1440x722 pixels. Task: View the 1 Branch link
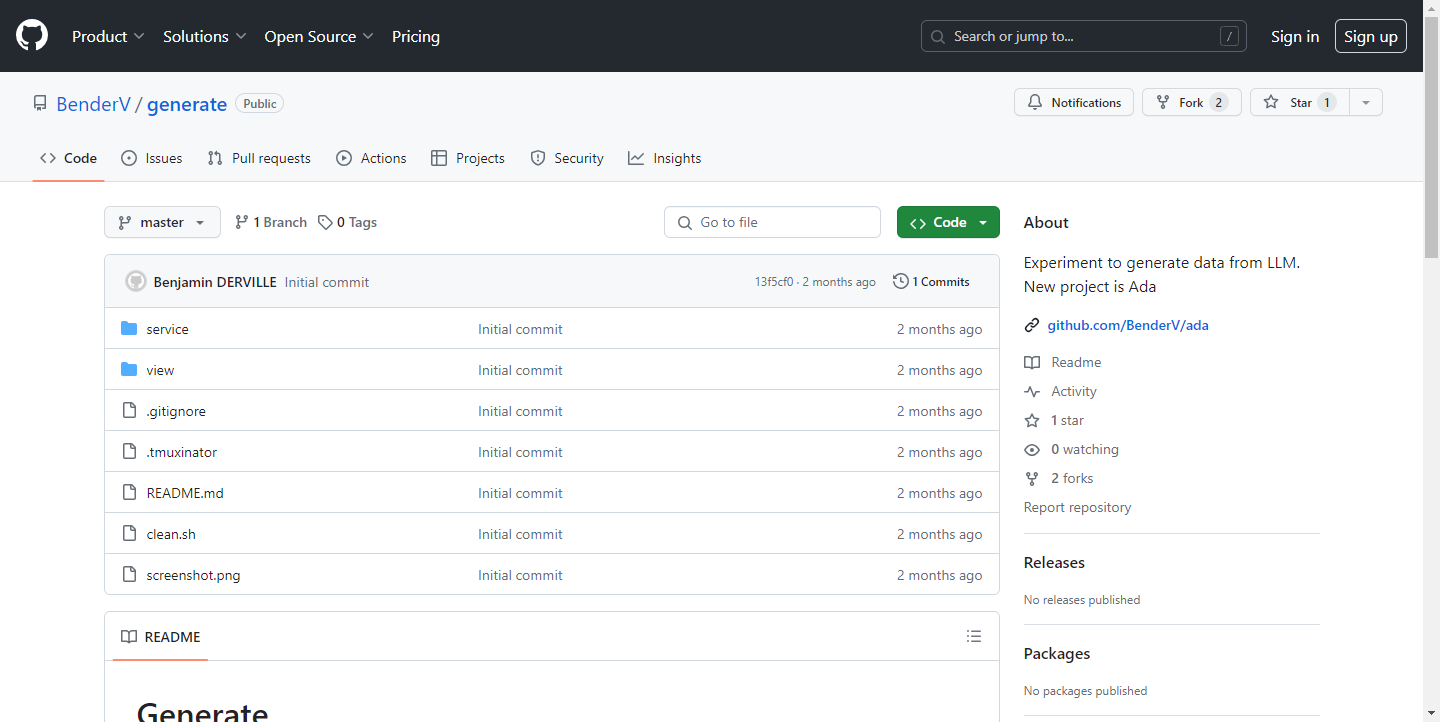click(271, 222)
